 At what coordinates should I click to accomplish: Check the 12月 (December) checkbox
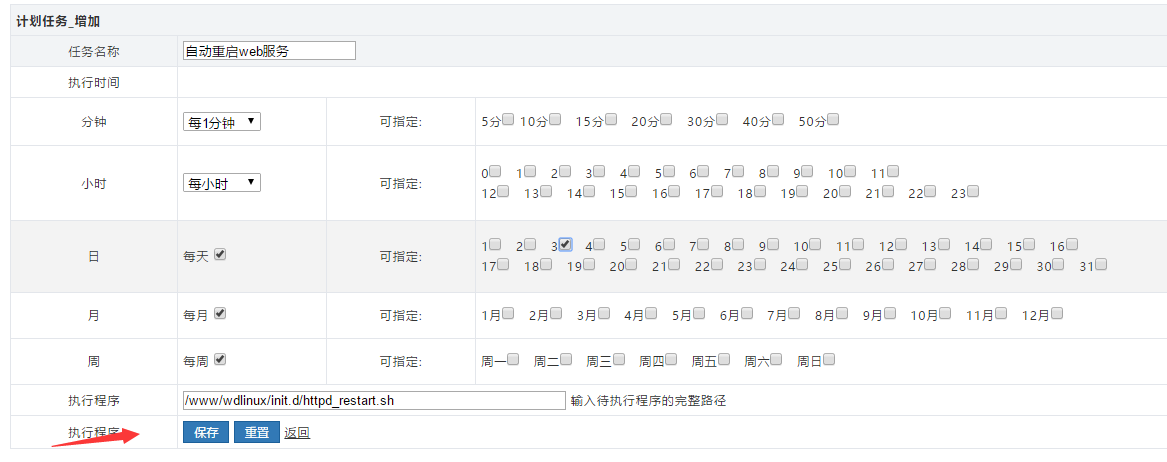tap(1056, 314)
